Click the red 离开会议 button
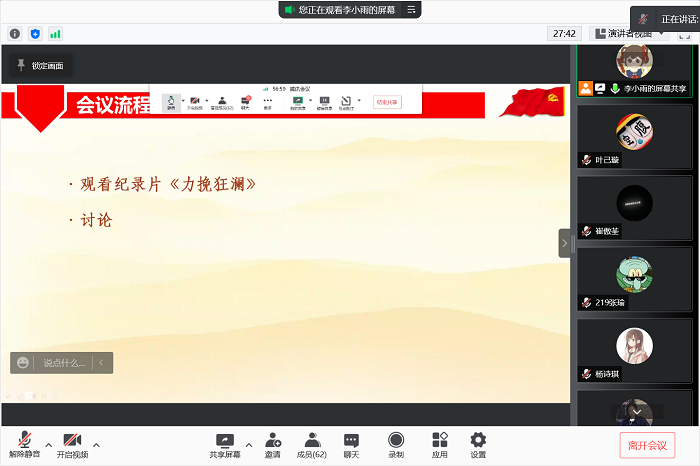Image resolution: width=700 pixels, height=466 pixels. 647,445
